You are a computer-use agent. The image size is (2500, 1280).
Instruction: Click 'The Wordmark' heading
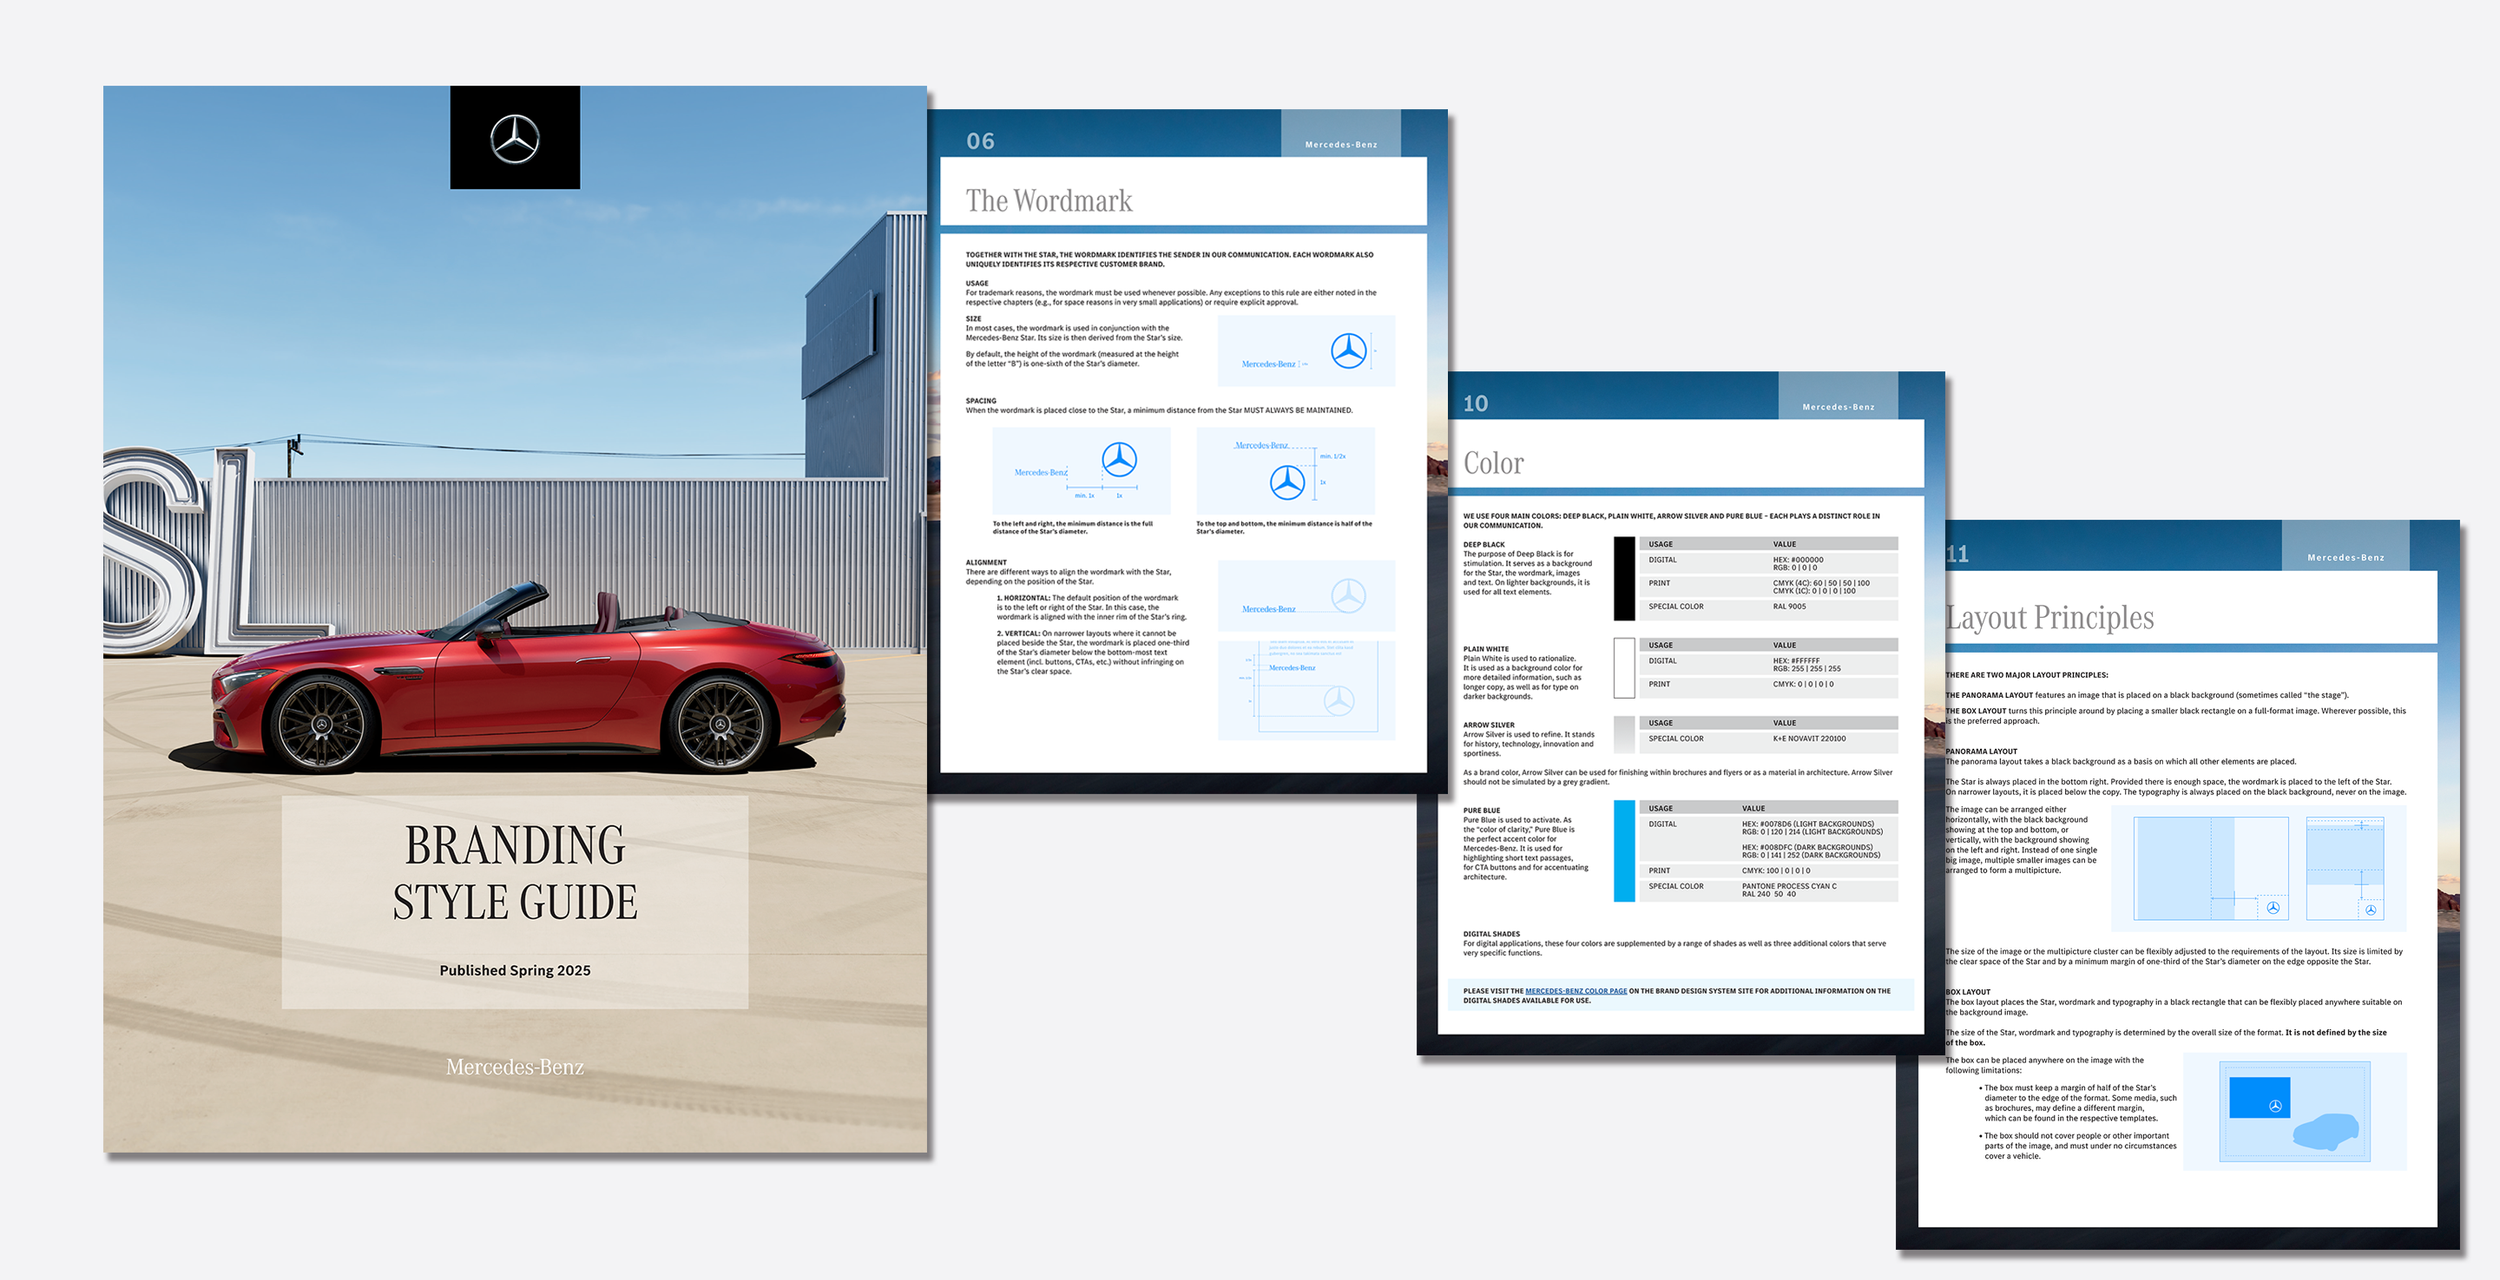point(1049,201)
